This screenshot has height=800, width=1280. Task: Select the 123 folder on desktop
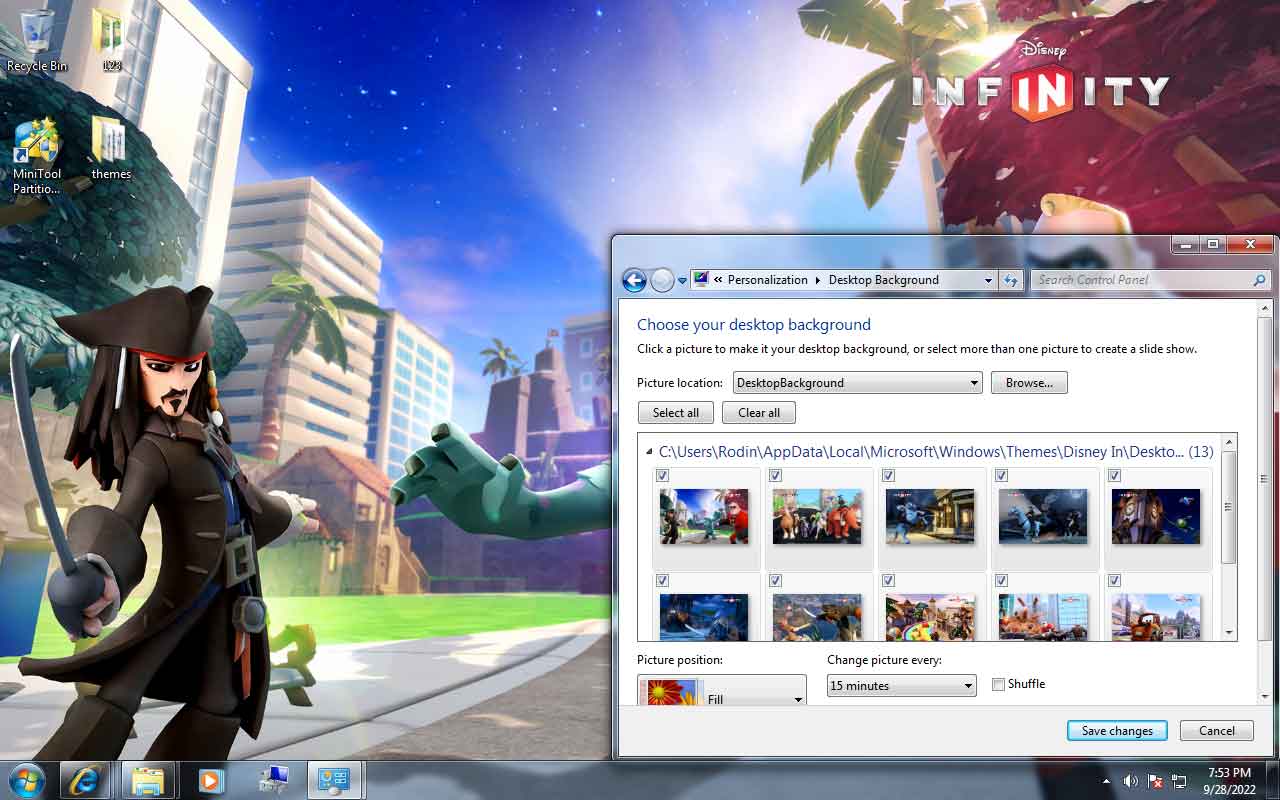pyautogui.click(x=111, y=40)
